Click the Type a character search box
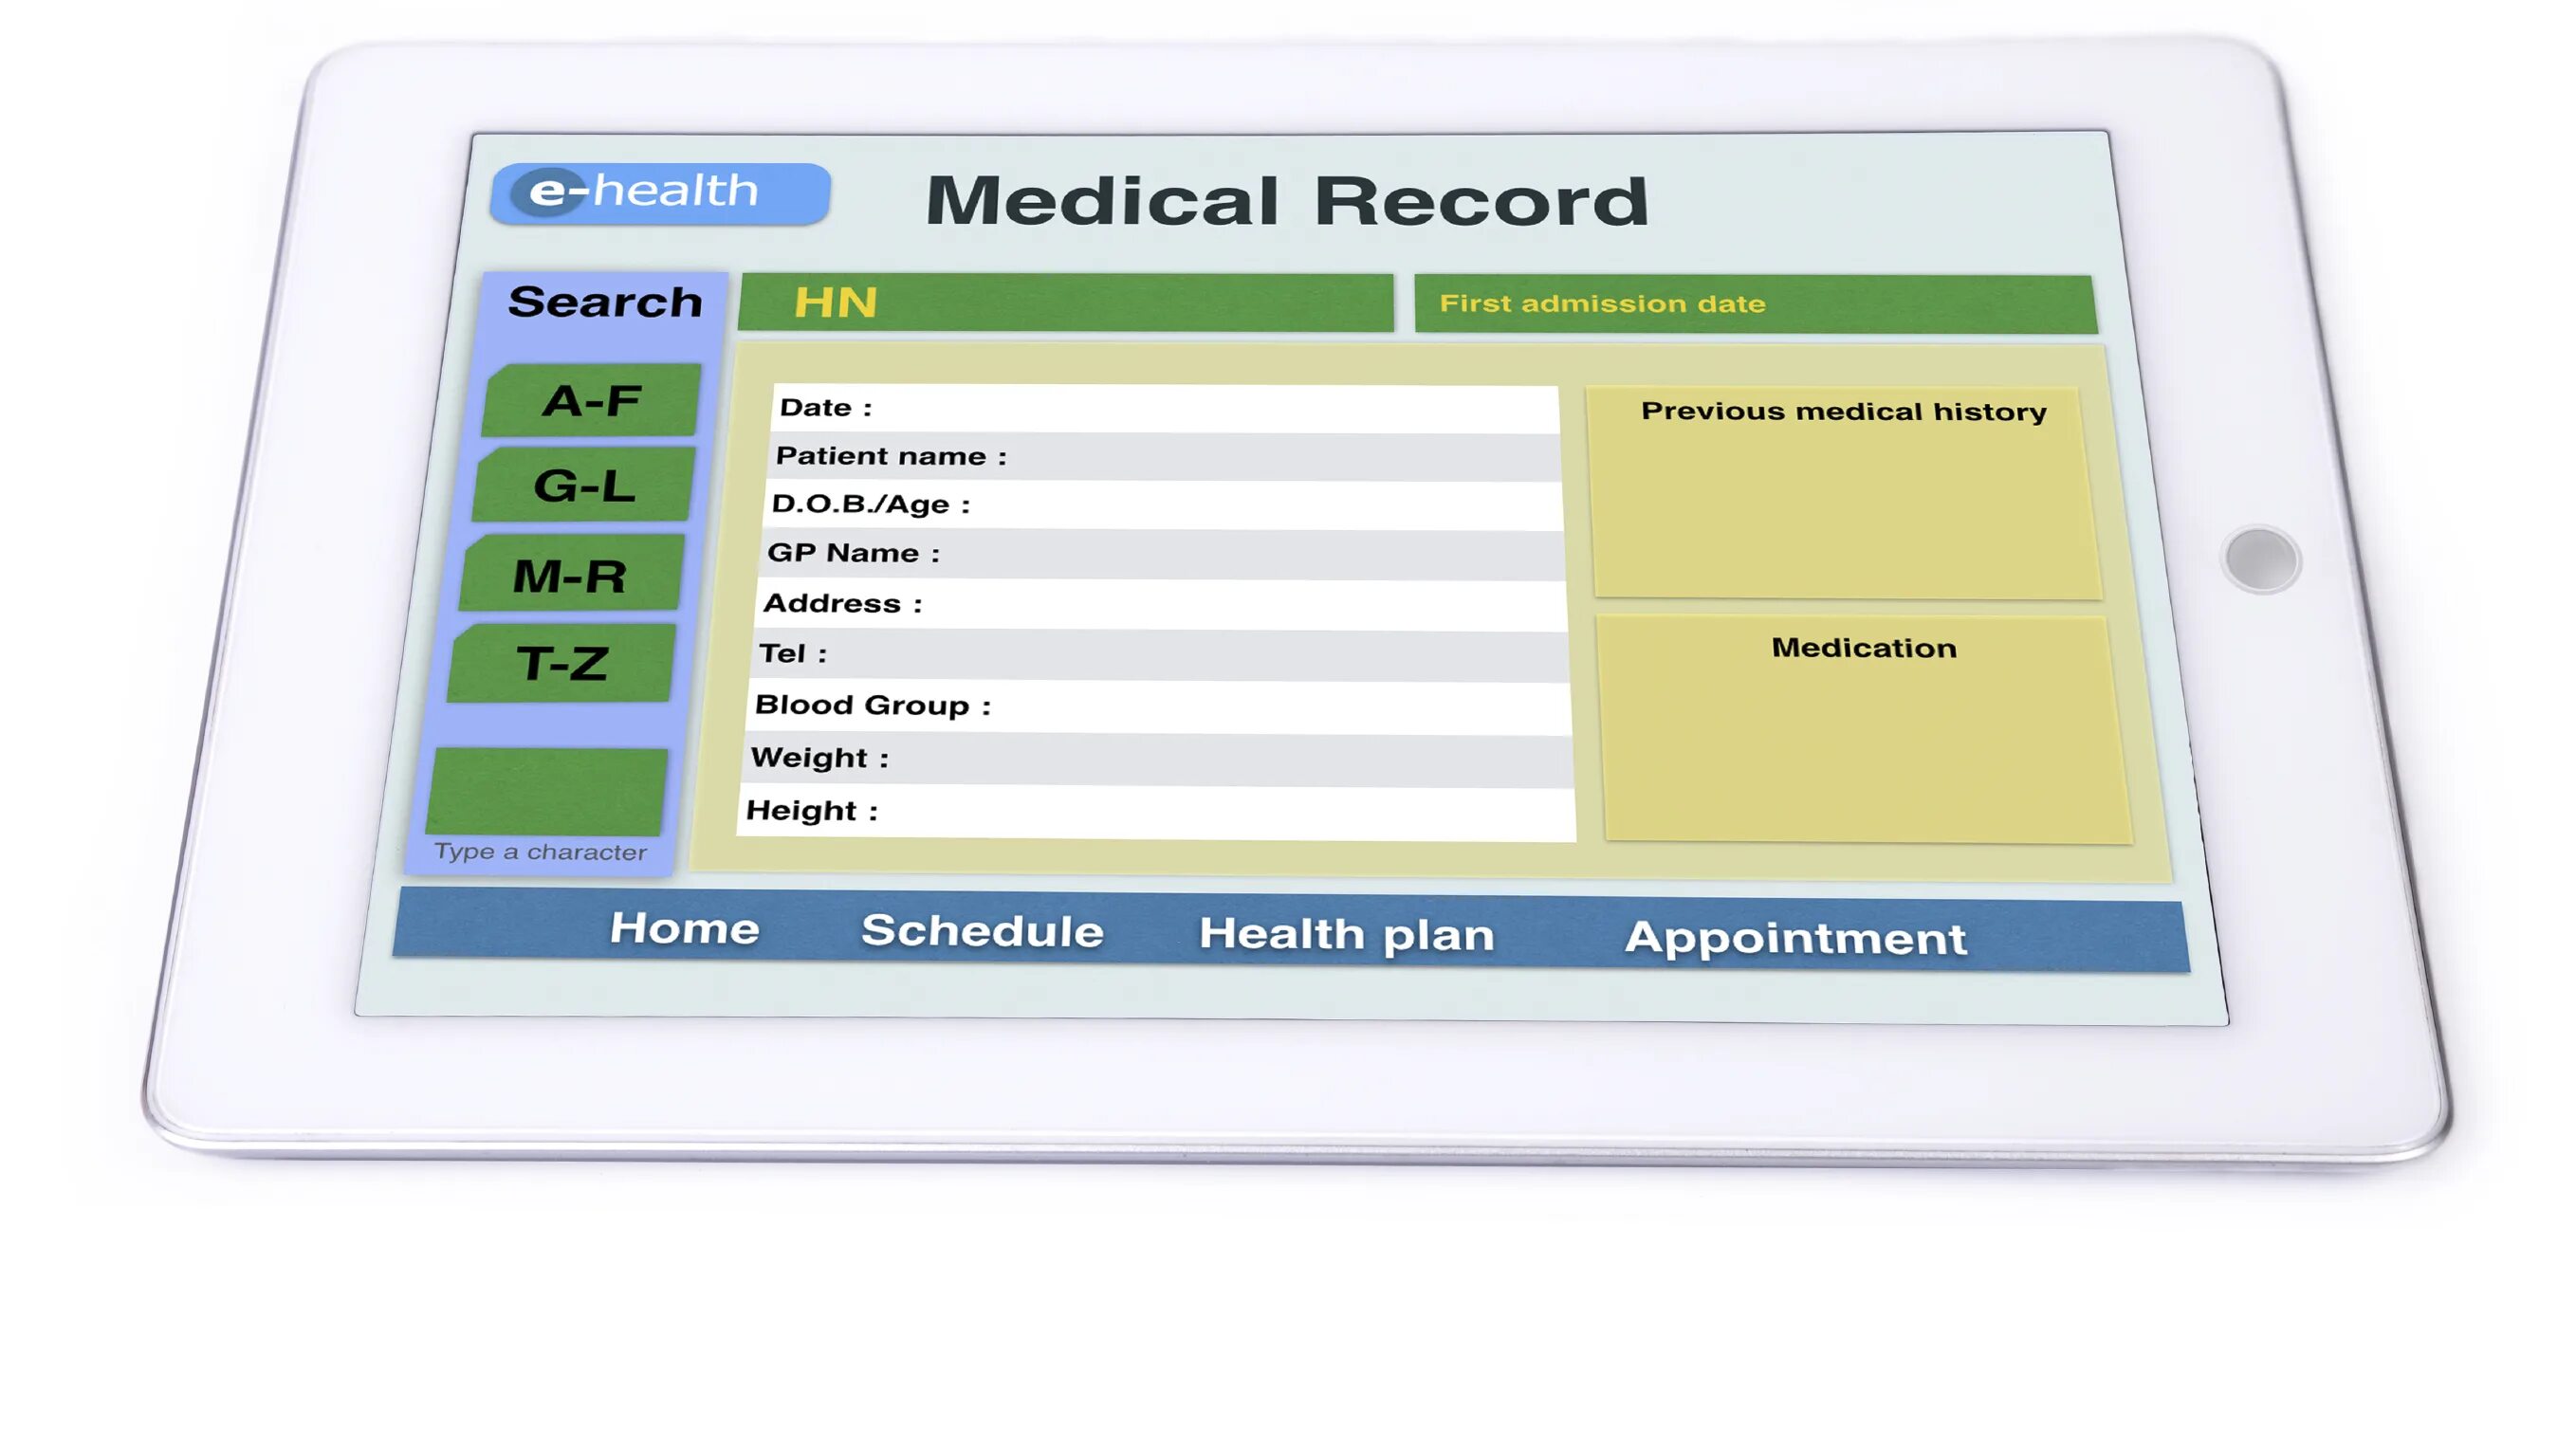This screenshot has height=1448, width=2576. (547, 792)
